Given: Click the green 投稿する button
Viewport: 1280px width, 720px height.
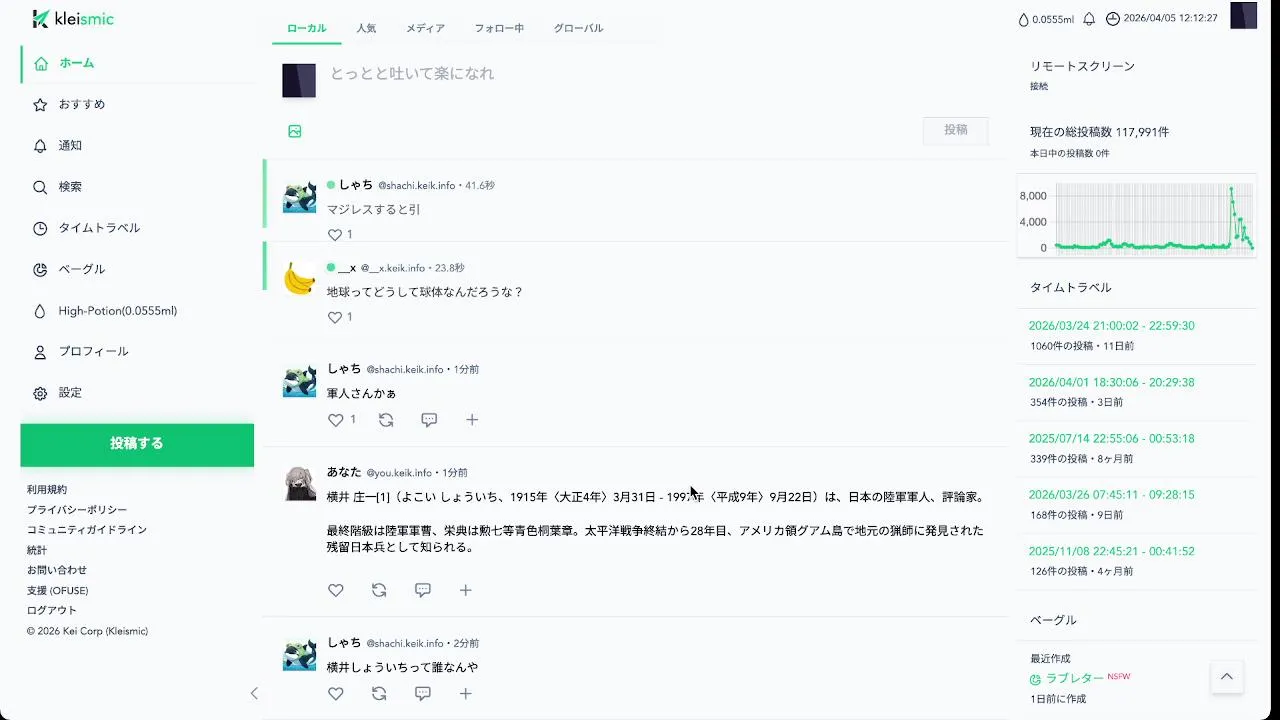Looking at the screenshot, I should 137,444.
